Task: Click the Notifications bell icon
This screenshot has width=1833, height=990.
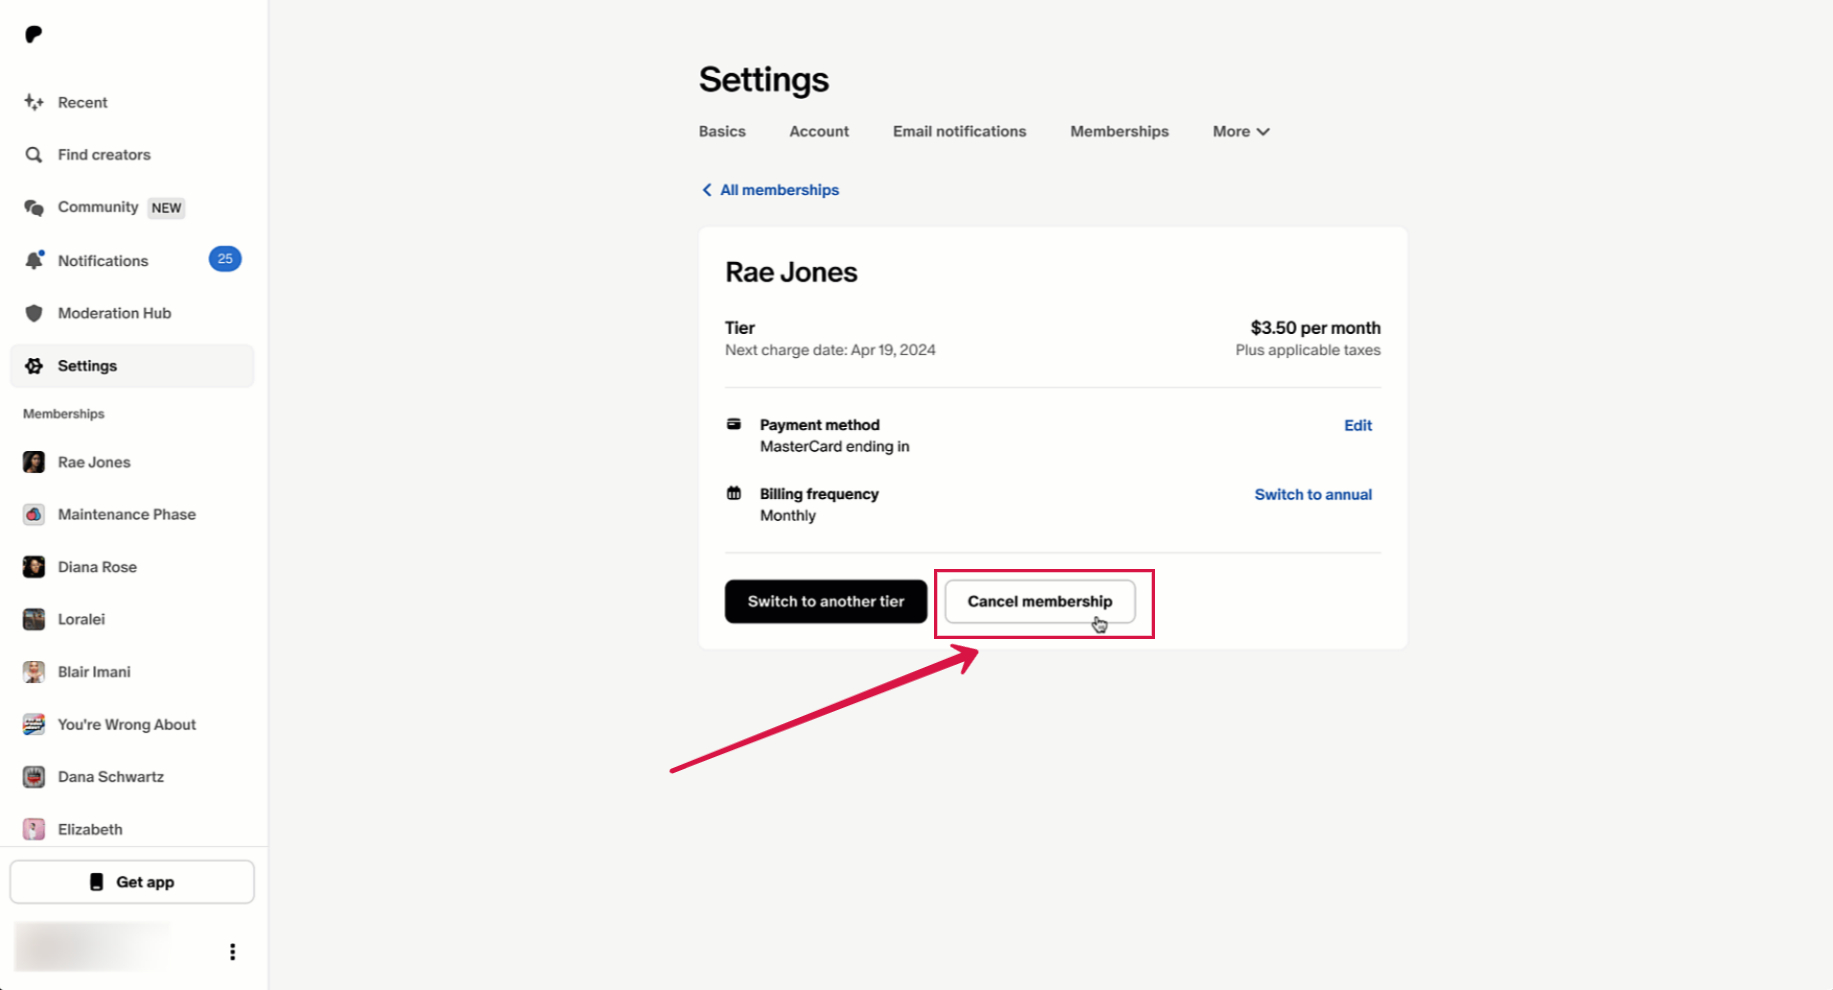Action: click(34, 260)
